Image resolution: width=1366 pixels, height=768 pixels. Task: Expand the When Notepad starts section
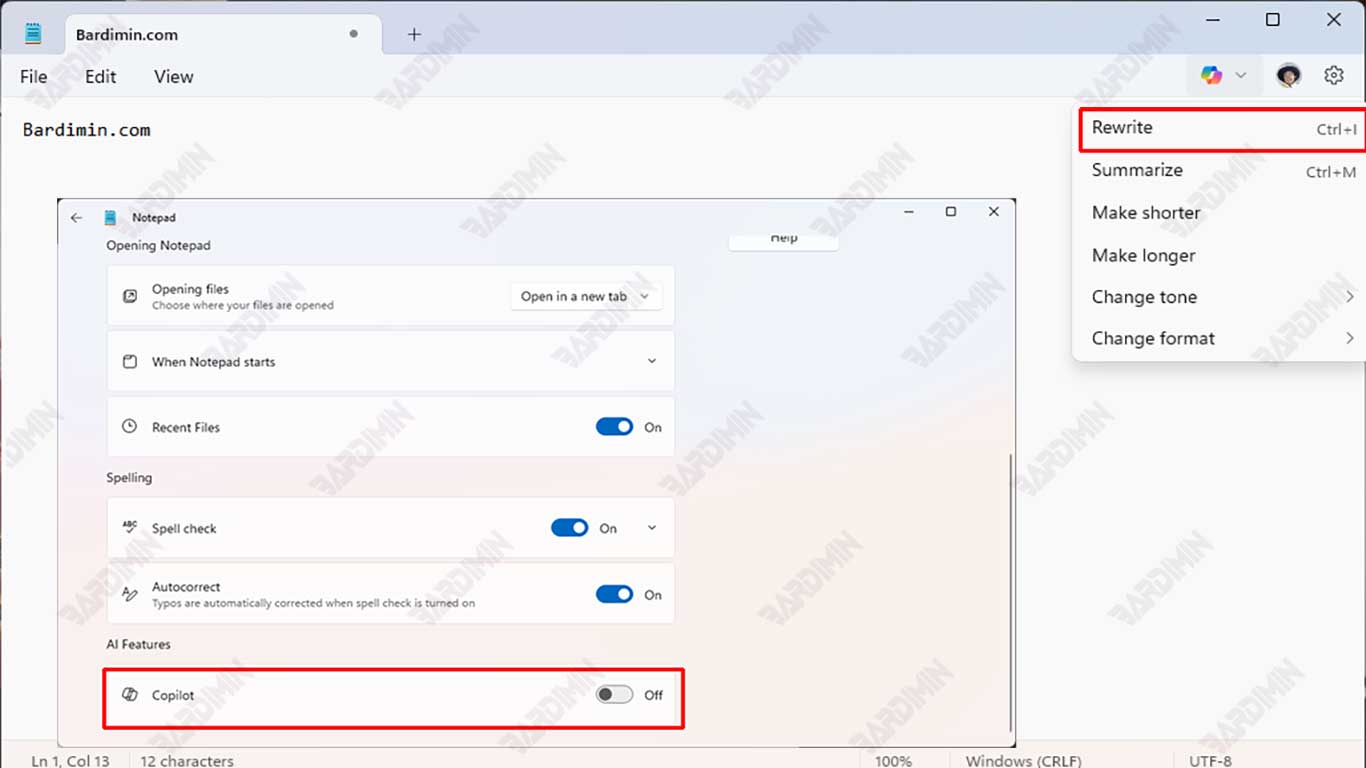click(x=652, y=361)
